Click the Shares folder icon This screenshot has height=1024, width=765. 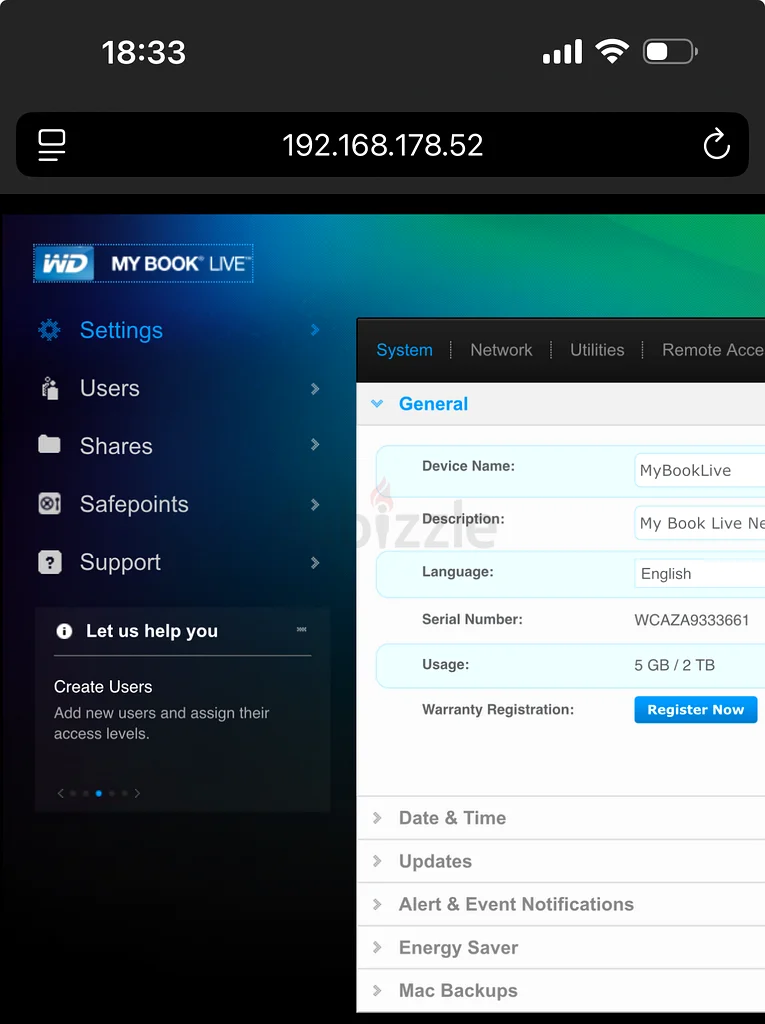49,445
